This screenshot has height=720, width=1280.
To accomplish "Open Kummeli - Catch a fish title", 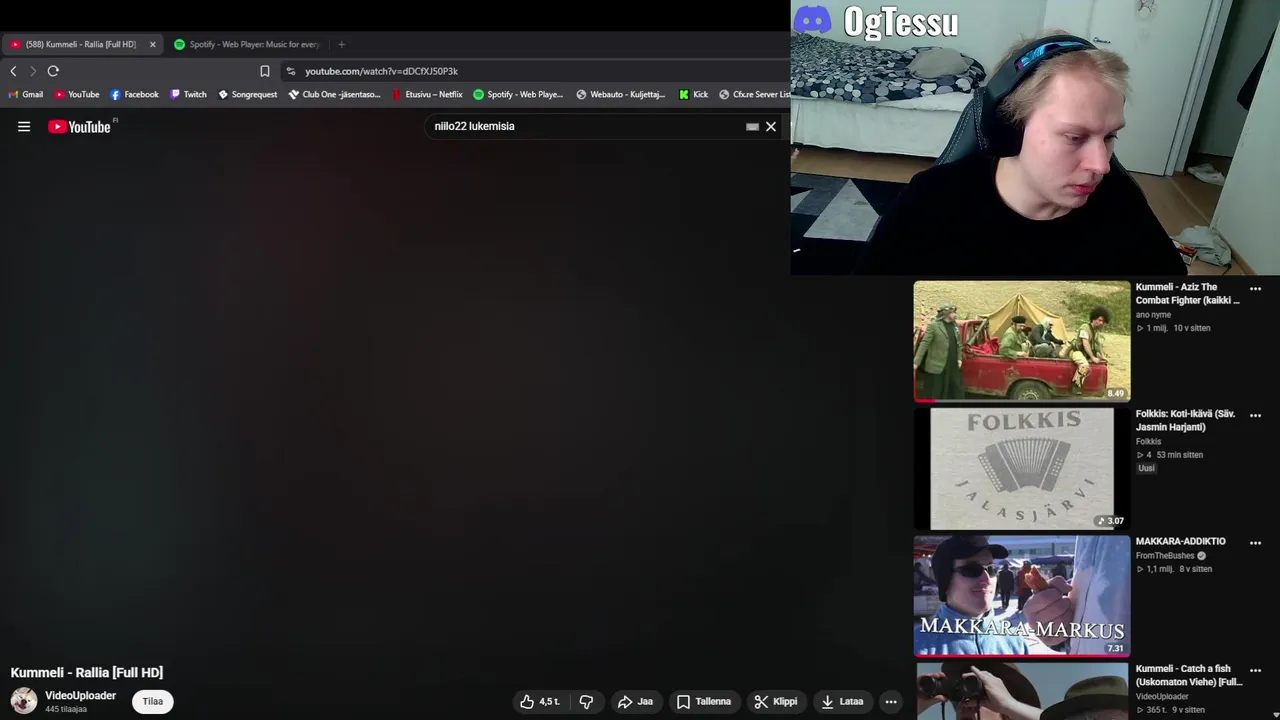I will [x=1189, y=676].
